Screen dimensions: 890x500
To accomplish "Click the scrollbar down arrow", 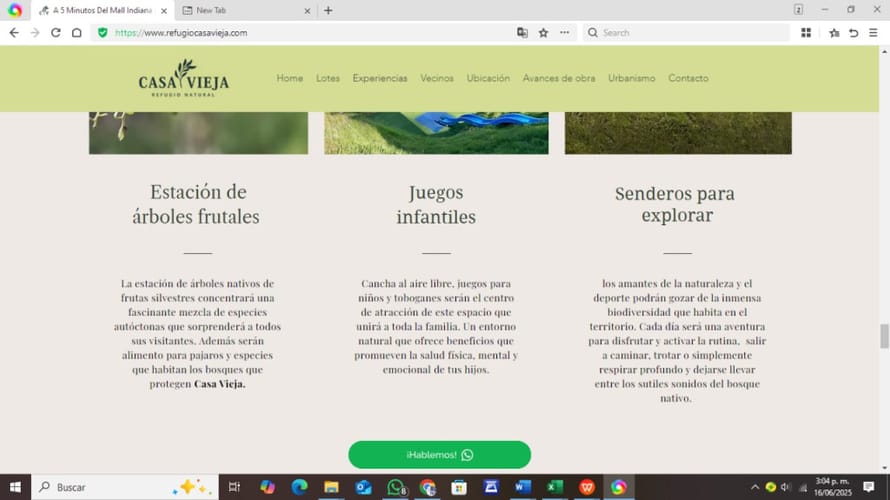I will point(884,468).
